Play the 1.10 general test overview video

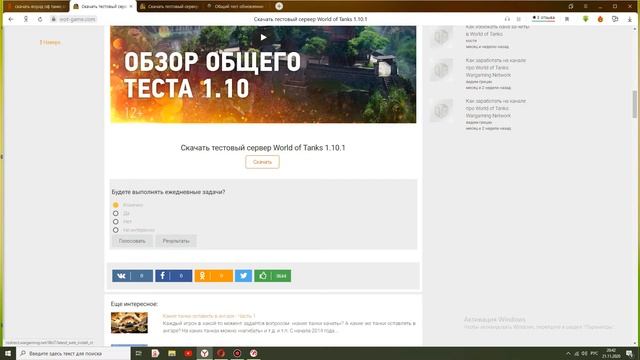(x=264, y=38)
